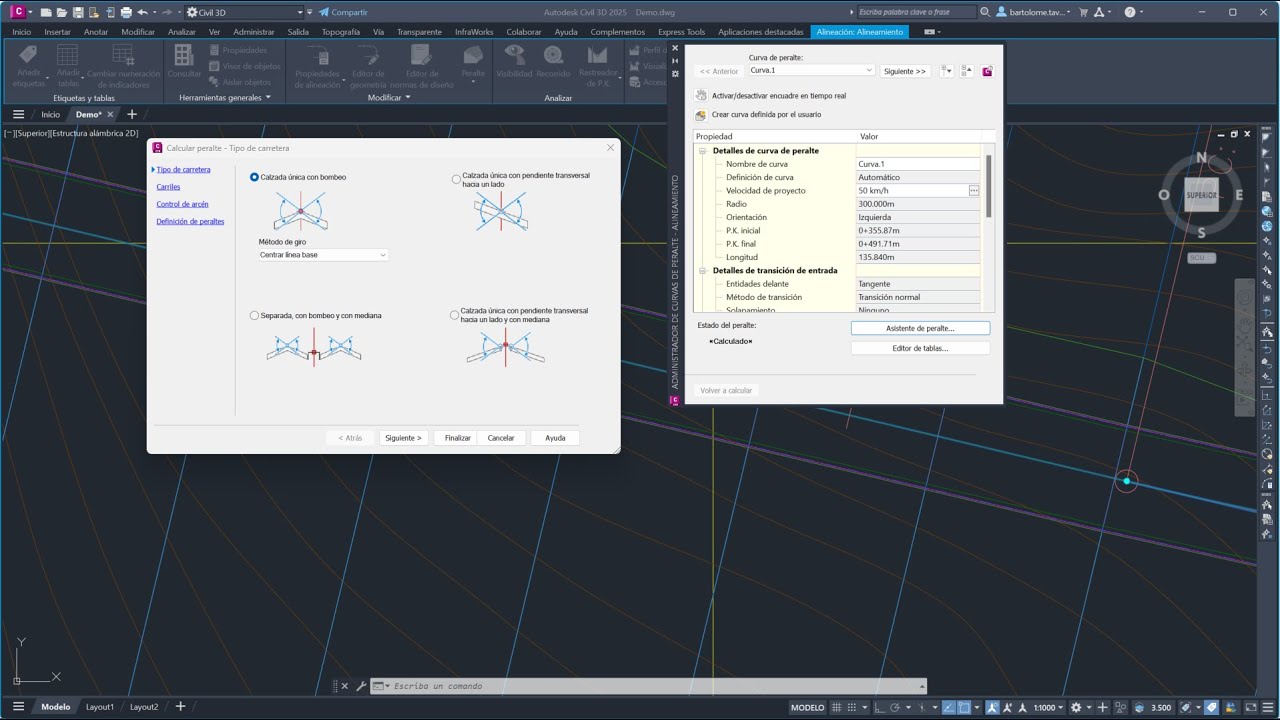Click the Recorrido ribbon icon
1280x720 pixels.
[x=553, y=61]
